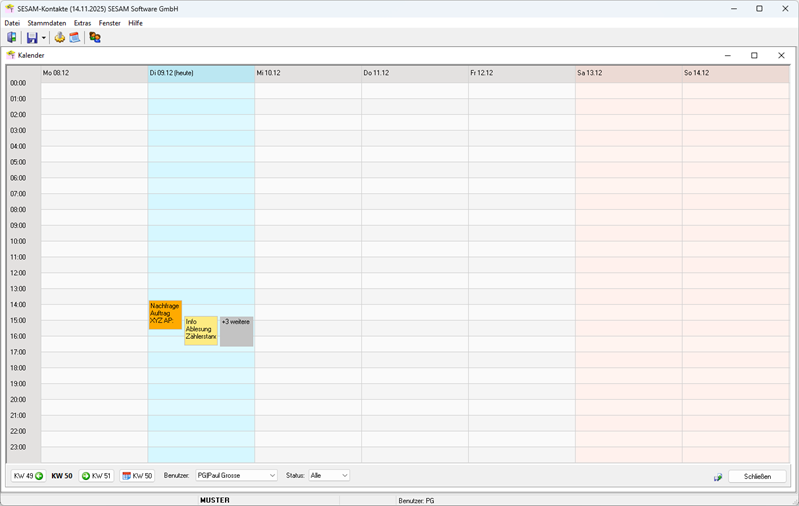The width and height of the screenshot is (799, 506).
Task: Click the small icon left of Schließen
Action: point(718,477)
